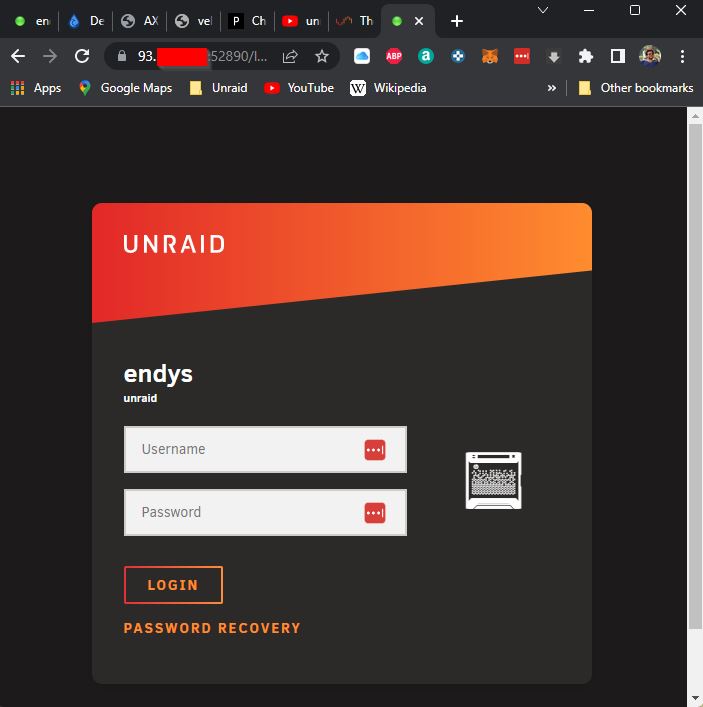Open the Google Maps bookmark
Screen dimensions: 703x707
click(125, 88)
